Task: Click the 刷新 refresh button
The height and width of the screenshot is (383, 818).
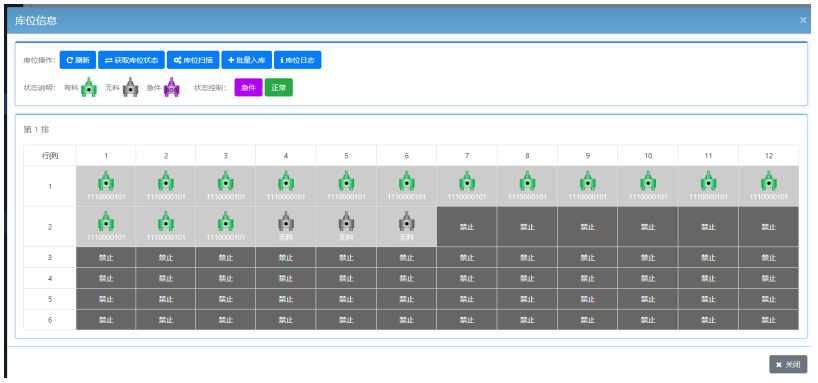Action: pyautogui.click(x=78, y=60)
